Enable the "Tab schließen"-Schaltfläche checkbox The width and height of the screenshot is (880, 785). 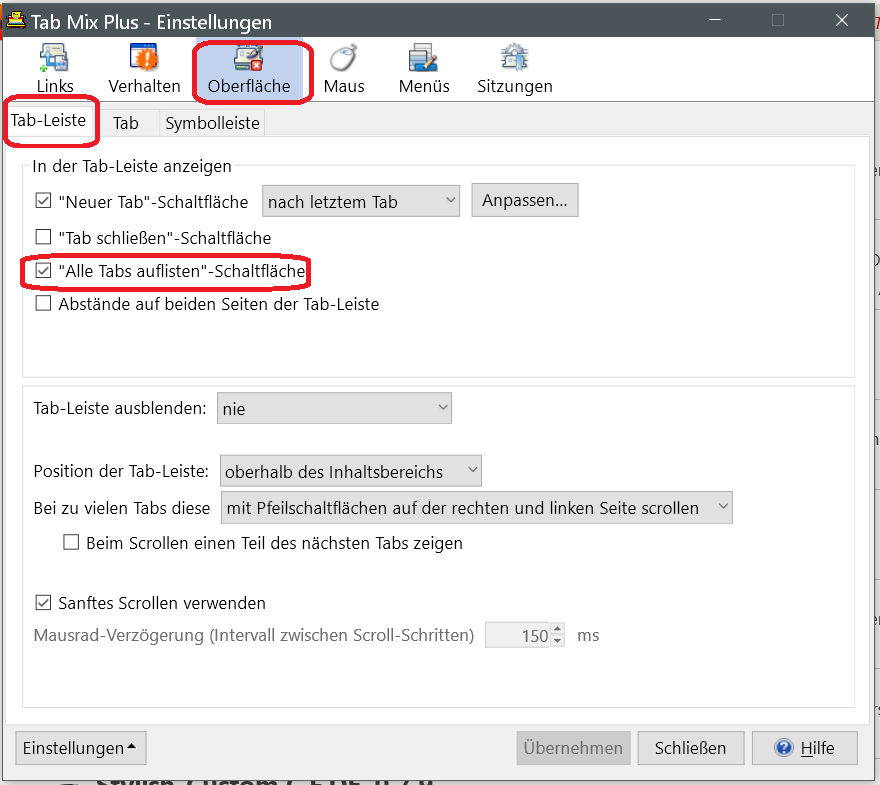43,237
